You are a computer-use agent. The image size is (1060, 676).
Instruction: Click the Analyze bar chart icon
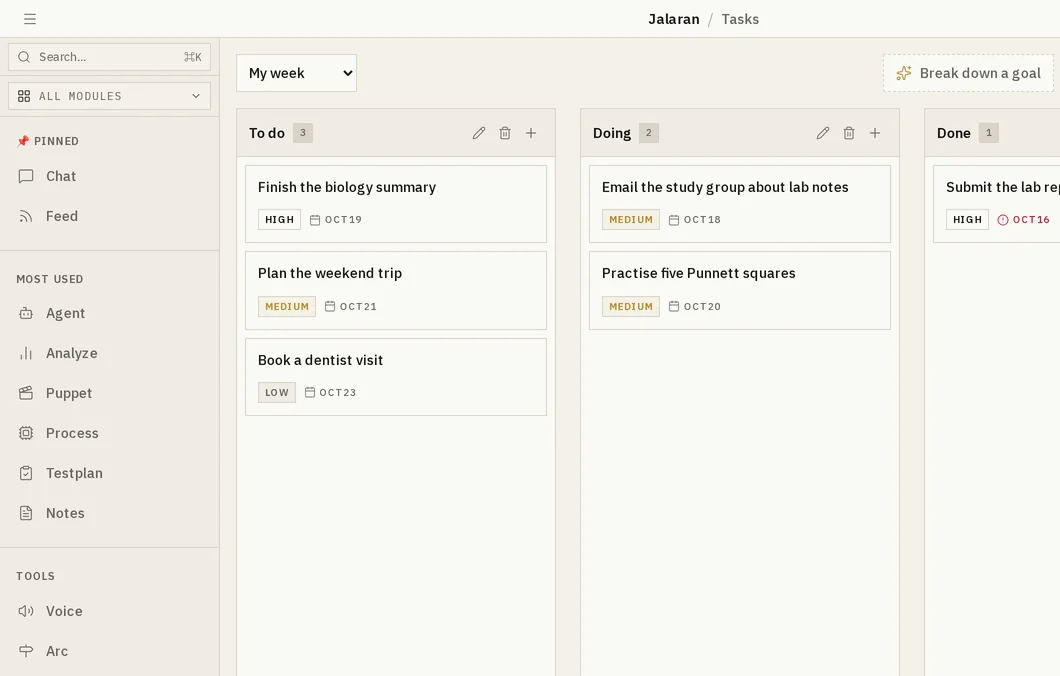pyautogui.click(x=26, y=353)
